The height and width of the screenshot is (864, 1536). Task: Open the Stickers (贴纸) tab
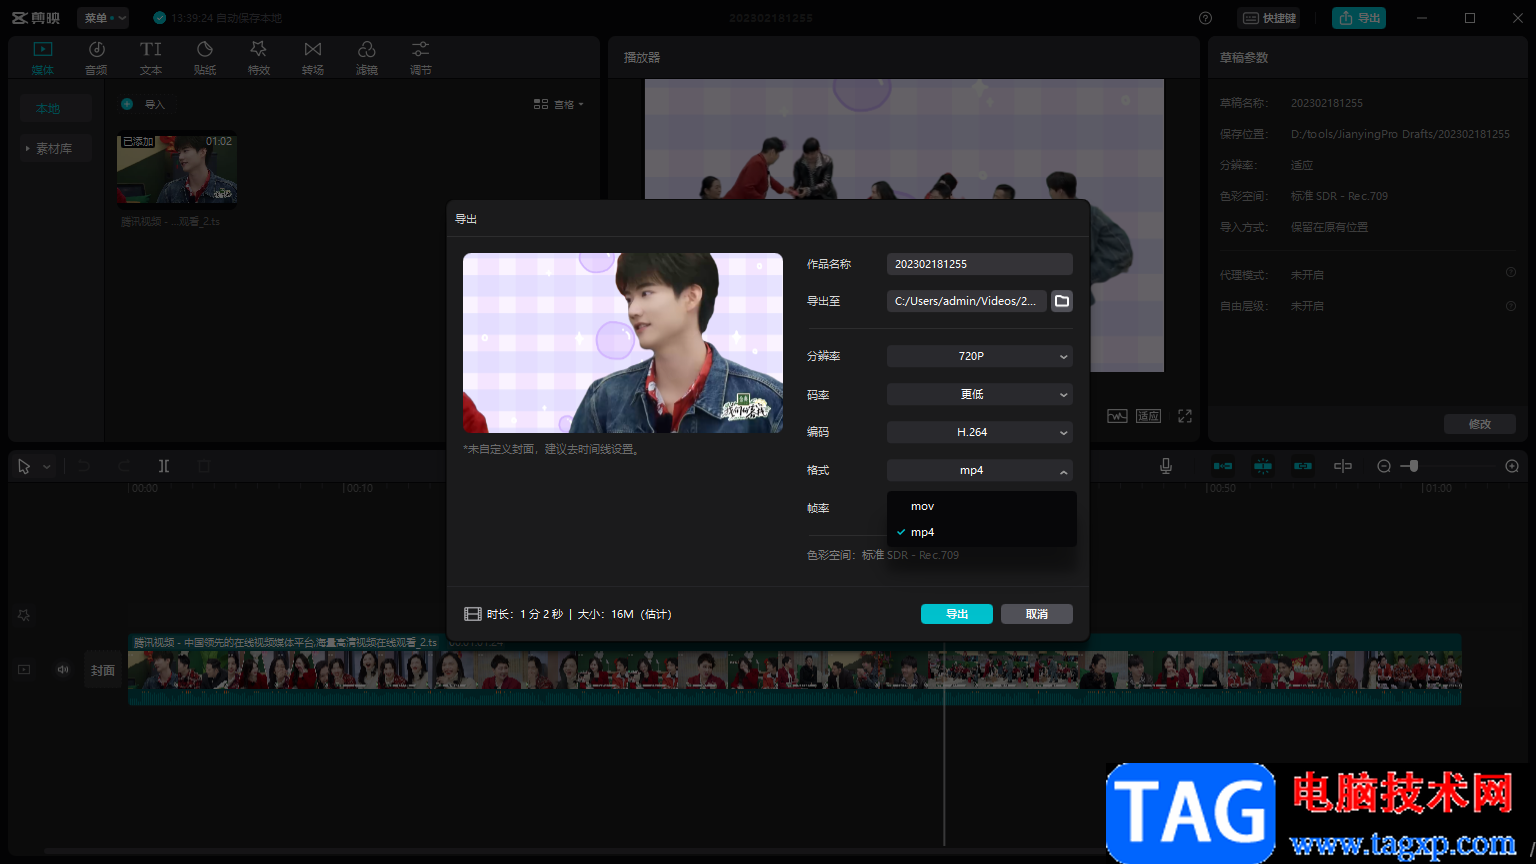[205, 58]
